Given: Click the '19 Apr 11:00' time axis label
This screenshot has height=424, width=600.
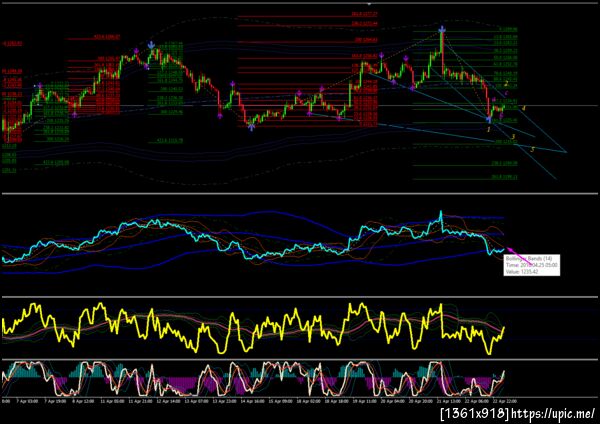Looking at the screenshot, I should point(365,401).
